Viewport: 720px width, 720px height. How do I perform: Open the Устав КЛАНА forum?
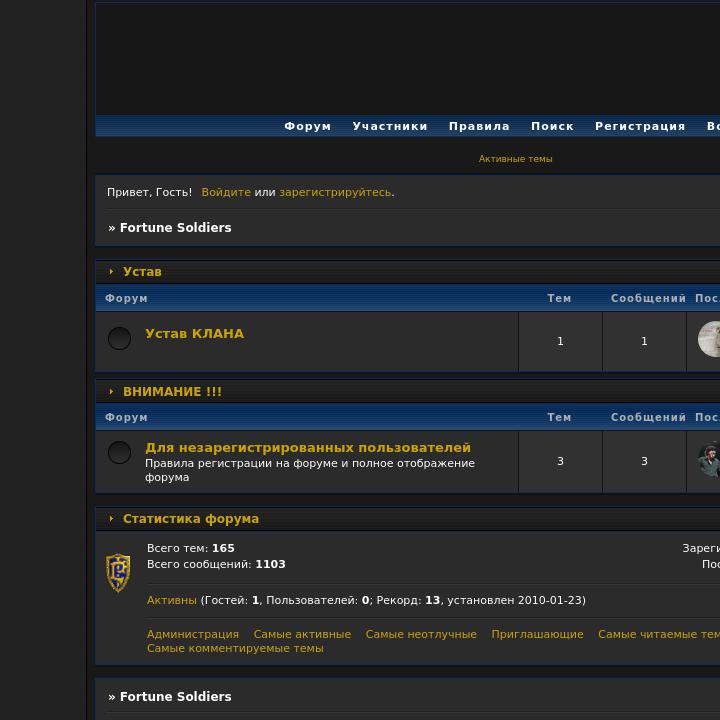pos(194,333)
